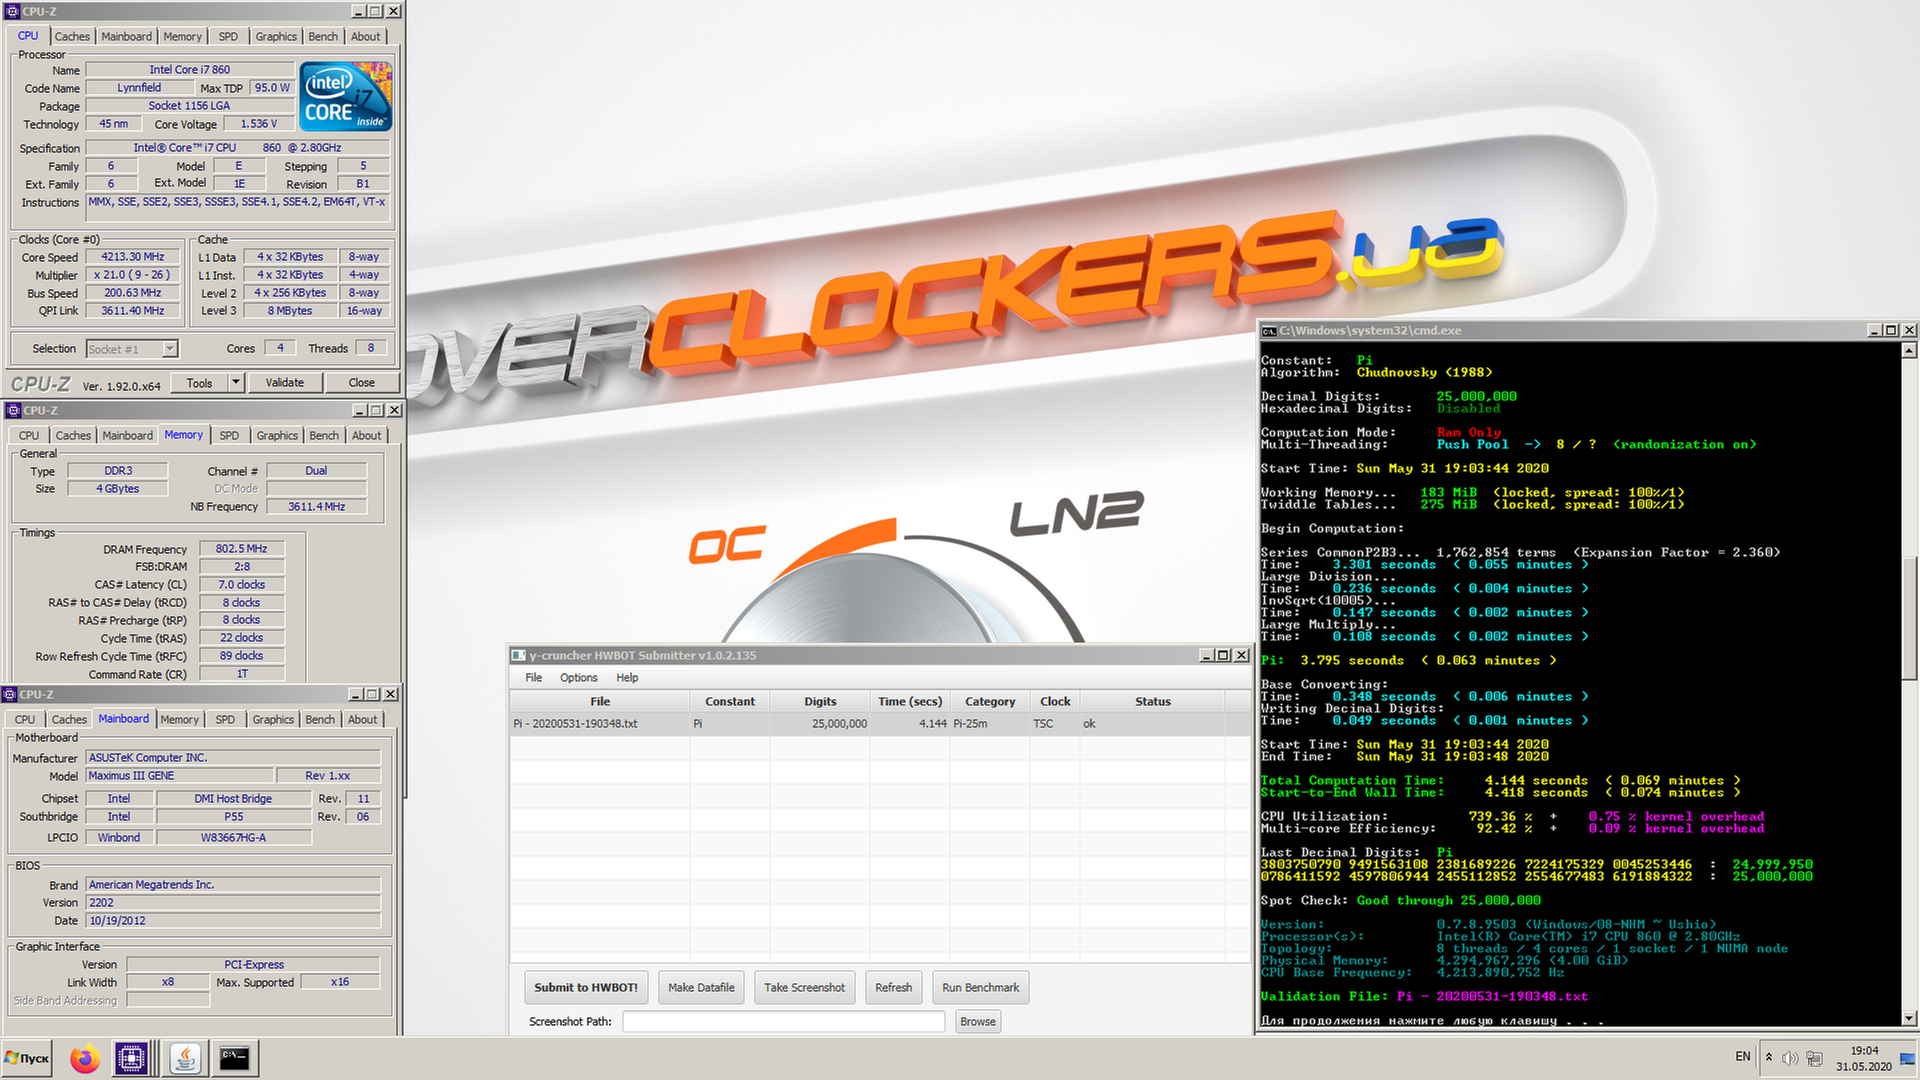
Task: Click the cmd.exe vertical scrollbar thumb
Action: pyautogui.click(x=1909, y=618)
